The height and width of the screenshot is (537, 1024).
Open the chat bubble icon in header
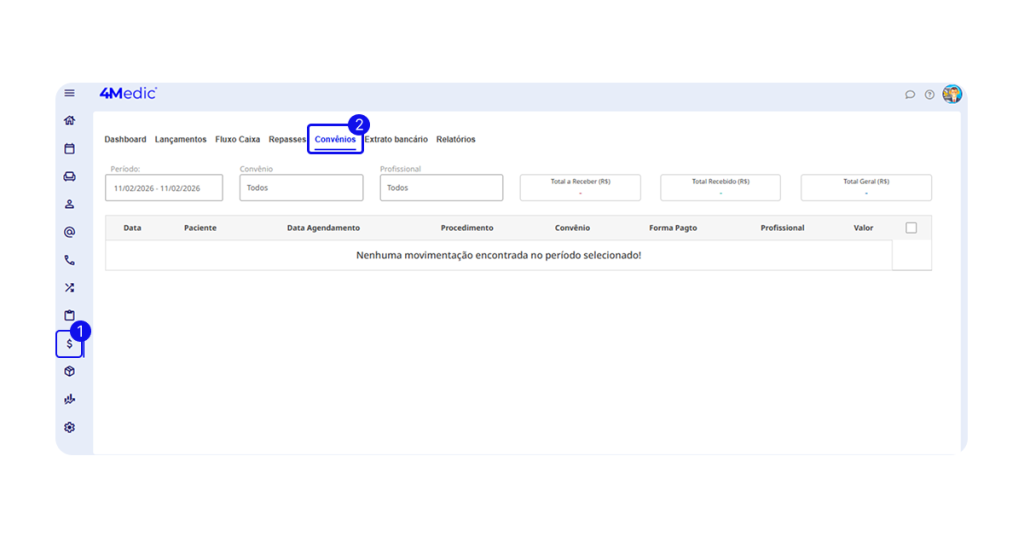[910, 95]
